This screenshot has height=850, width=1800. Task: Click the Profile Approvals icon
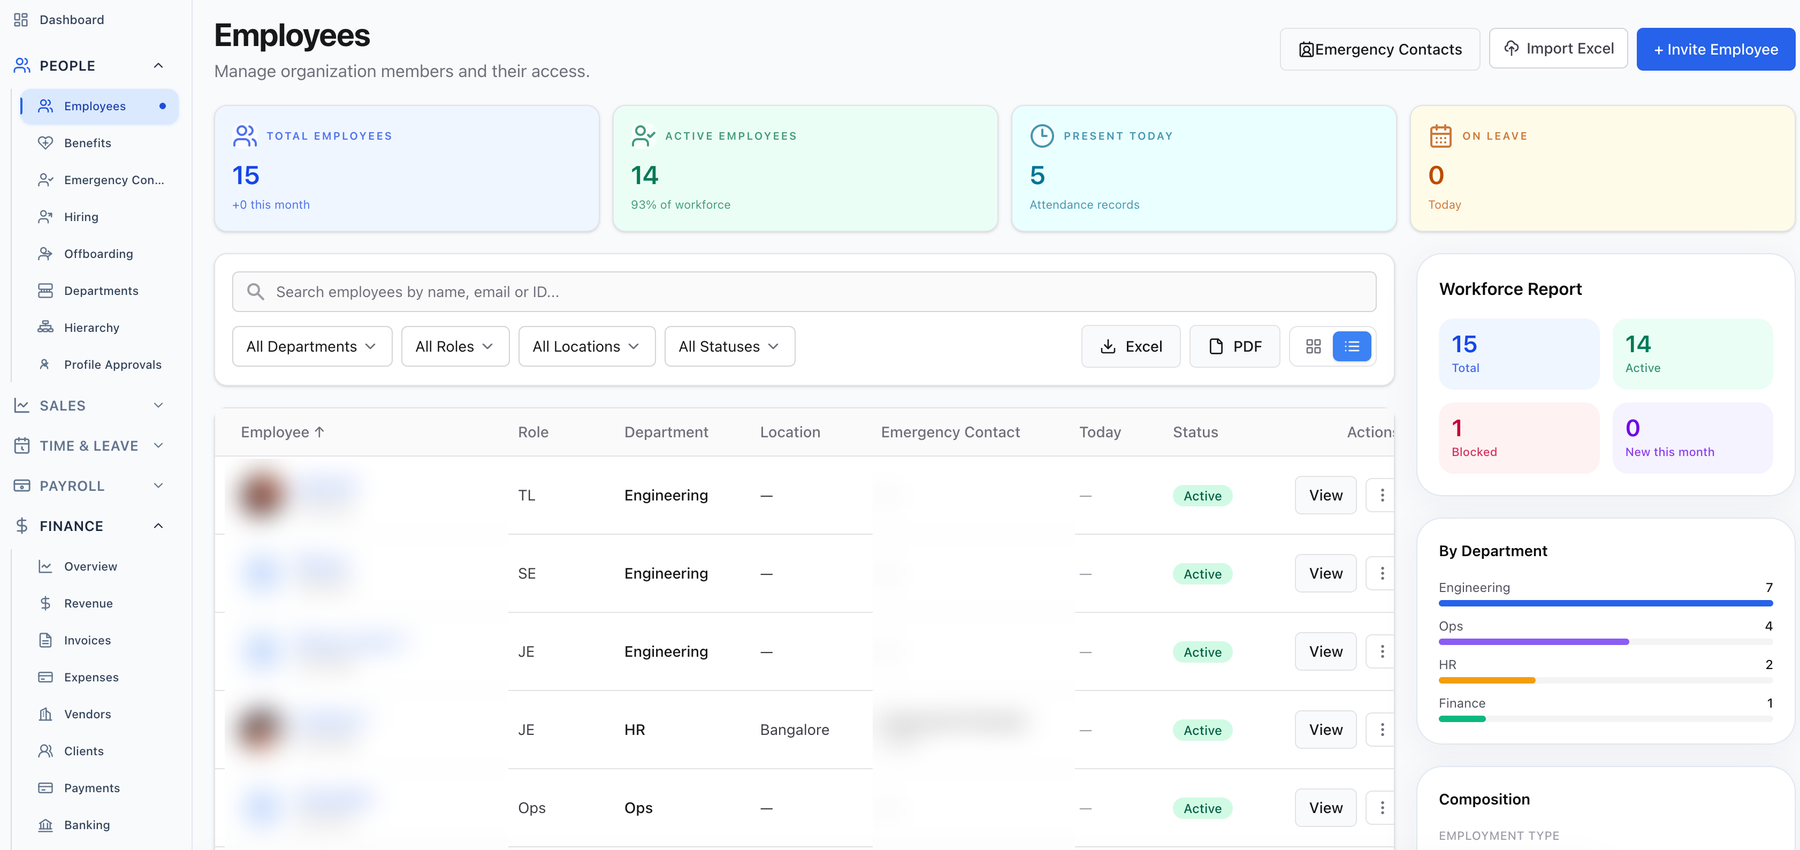(x=45, y=365)
